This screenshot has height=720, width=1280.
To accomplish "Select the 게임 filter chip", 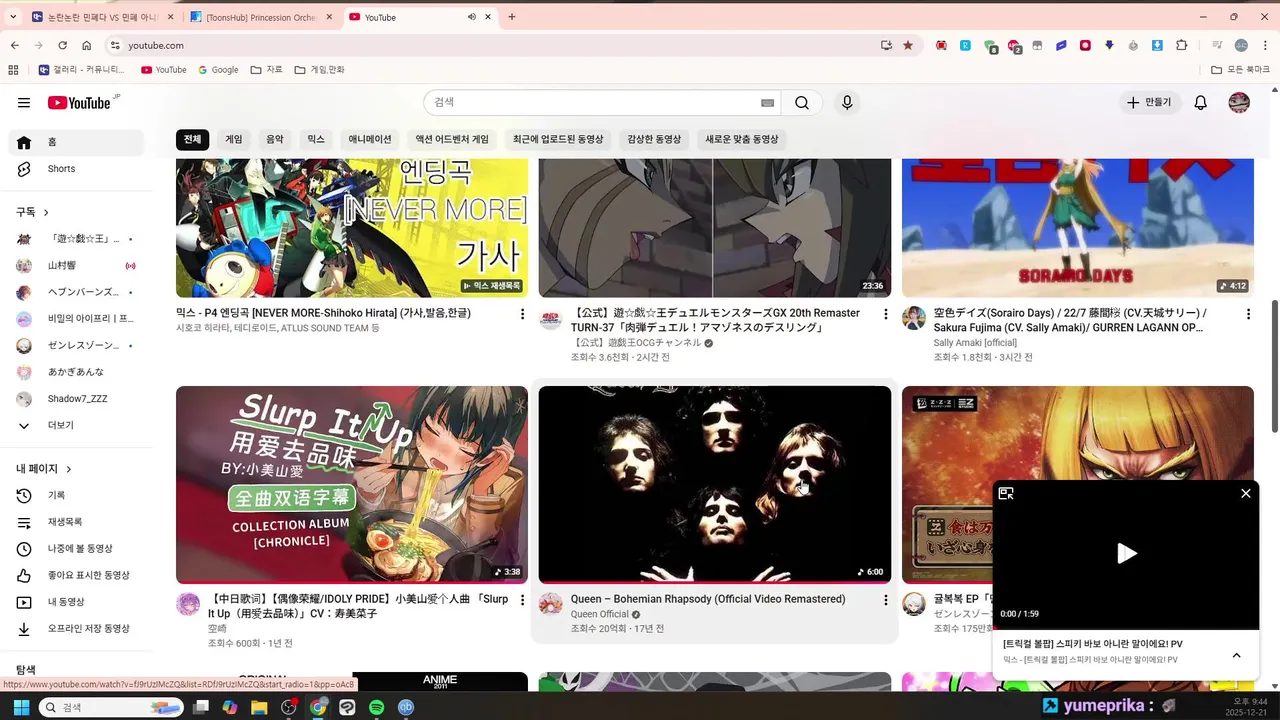I will [x=234, y=139].
